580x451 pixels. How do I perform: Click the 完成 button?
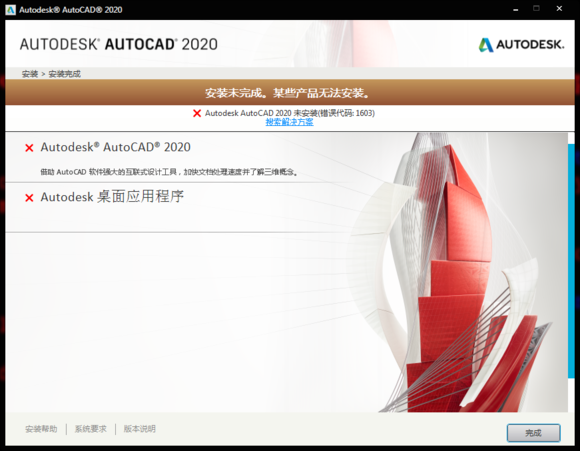point(533,433)
